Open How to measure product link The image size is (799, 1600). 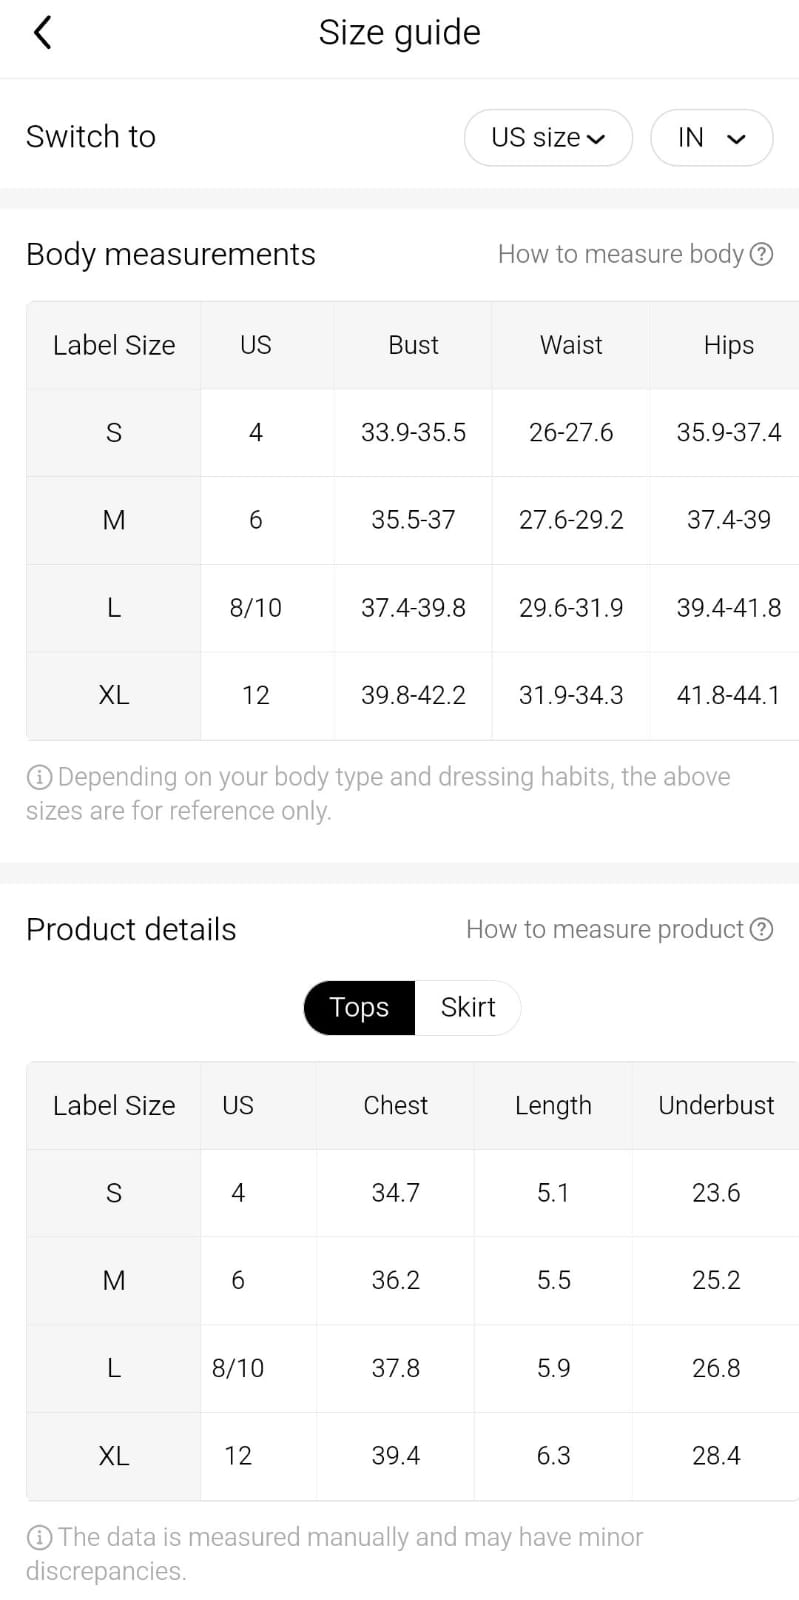tap(604, 929)
